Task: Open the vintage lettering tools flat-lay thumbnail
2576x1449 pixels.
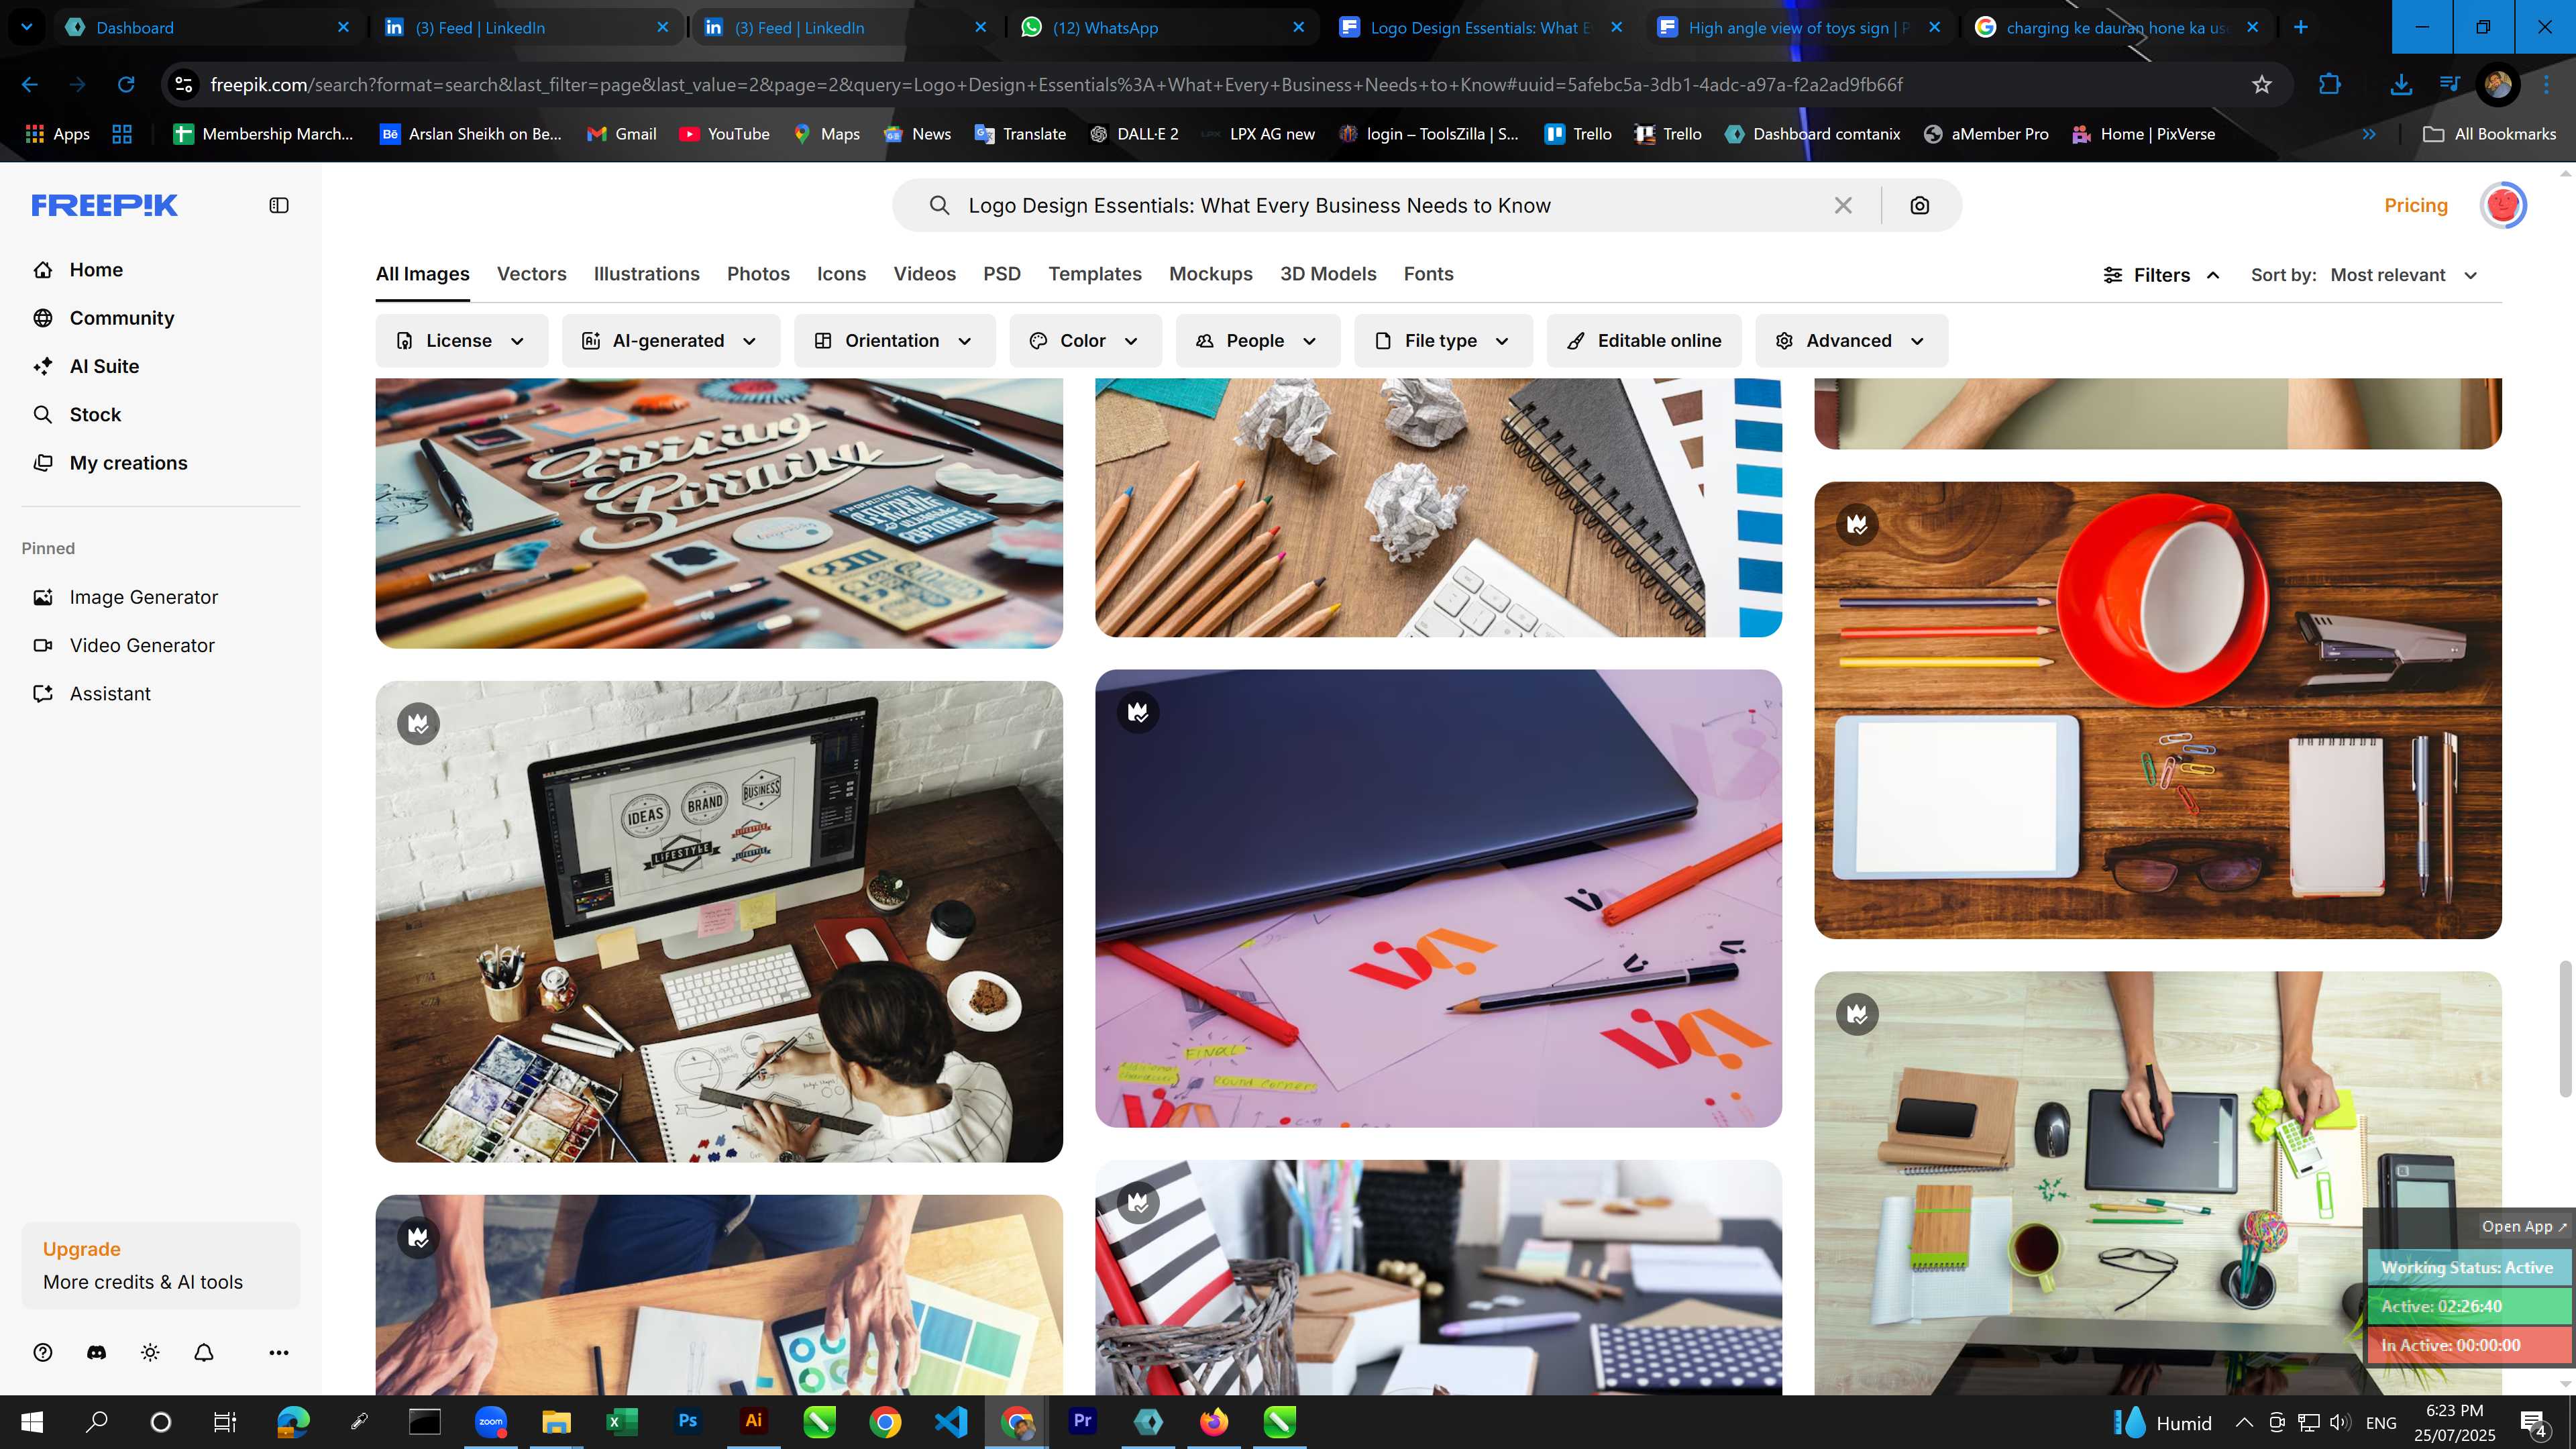Action: click(719, 513)
